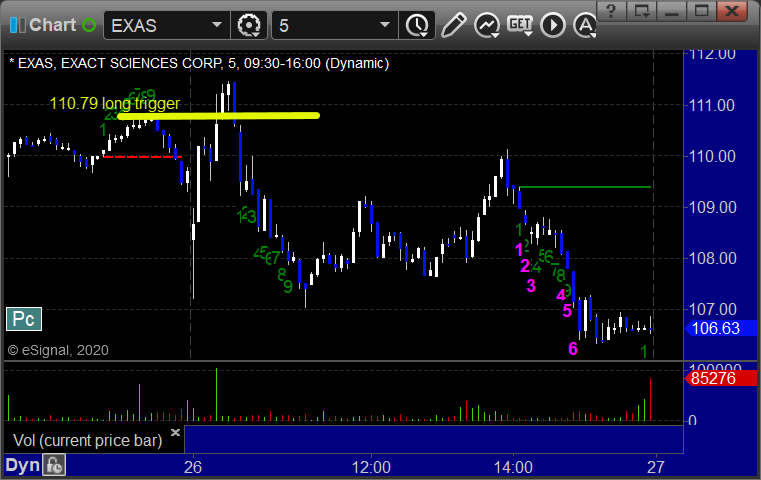Click the 106.63 current price label

coord(720,329)
